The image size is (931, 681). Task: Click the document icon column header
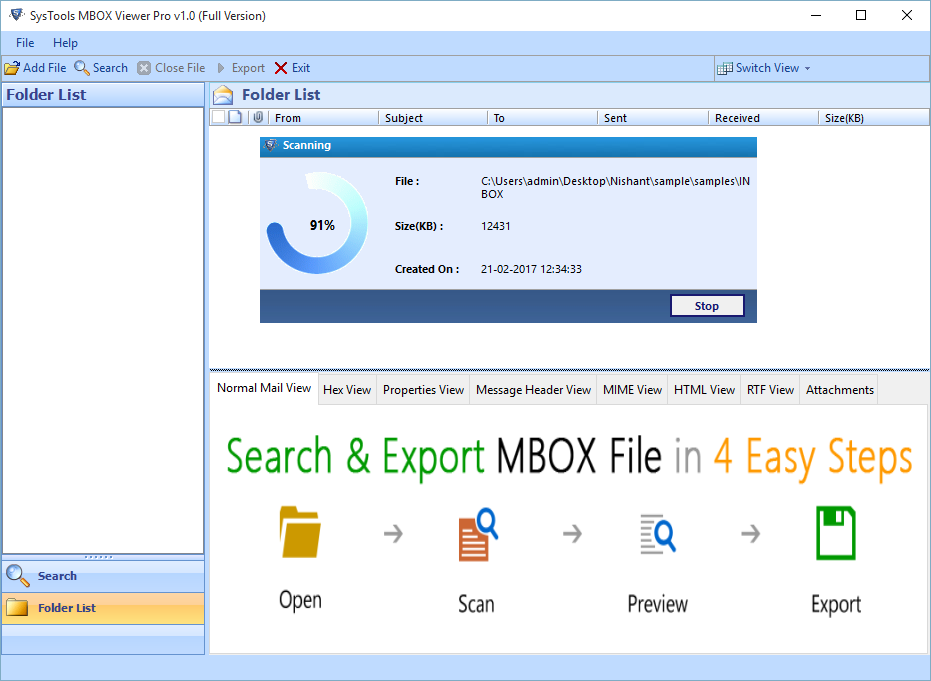click(x=236, y=117)
